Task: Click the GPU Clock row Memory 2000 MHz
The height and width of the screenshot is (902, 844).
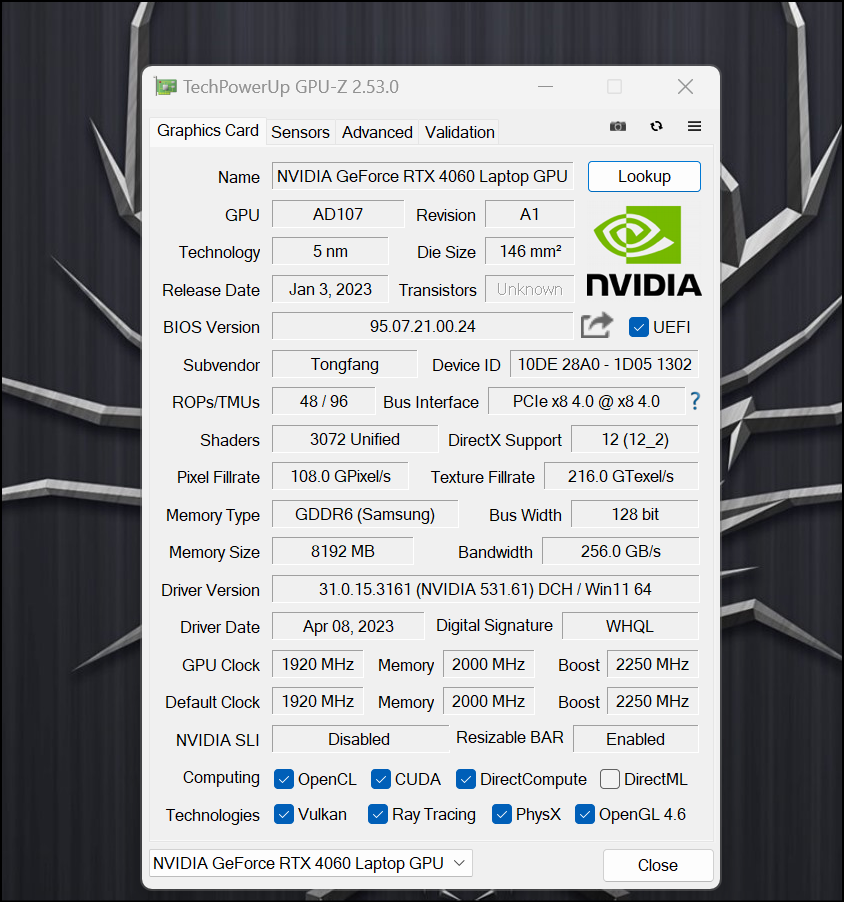Action: (x=488, y=664)
